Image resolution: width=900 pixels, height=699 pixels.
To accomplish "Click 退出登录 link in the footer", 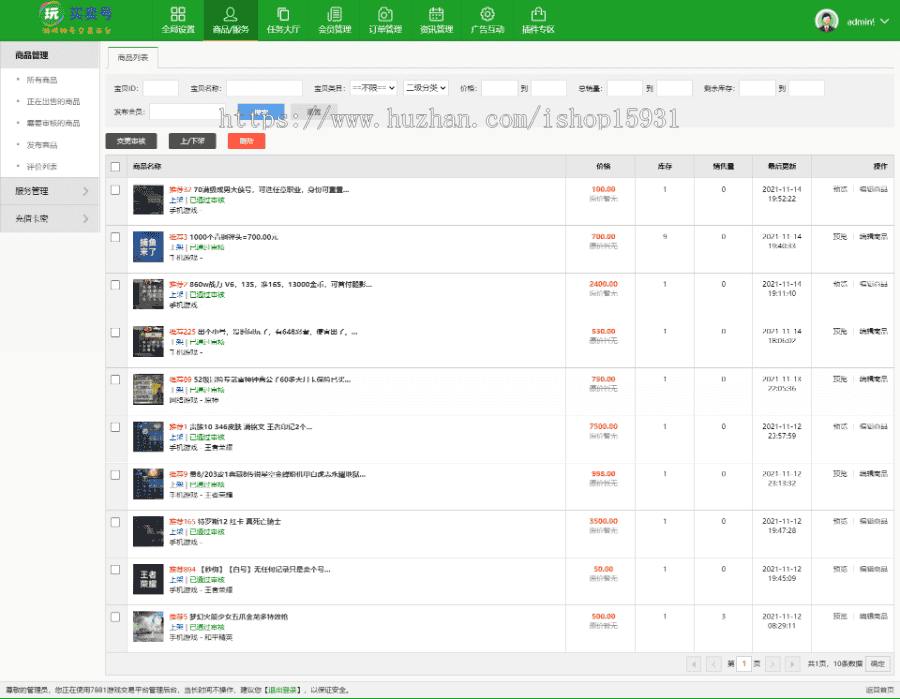I will [x=282, y=690].
